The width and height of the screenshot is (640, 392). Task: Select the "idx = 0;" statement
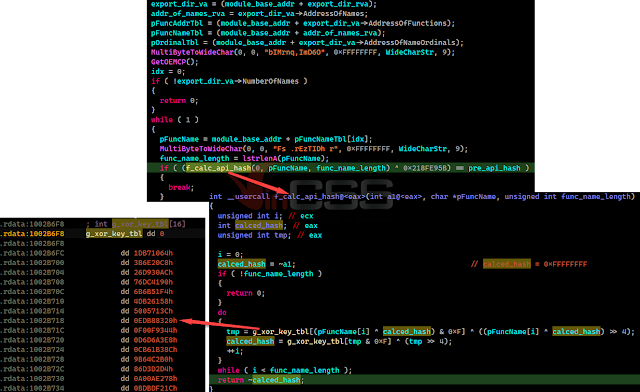(168, 71)
